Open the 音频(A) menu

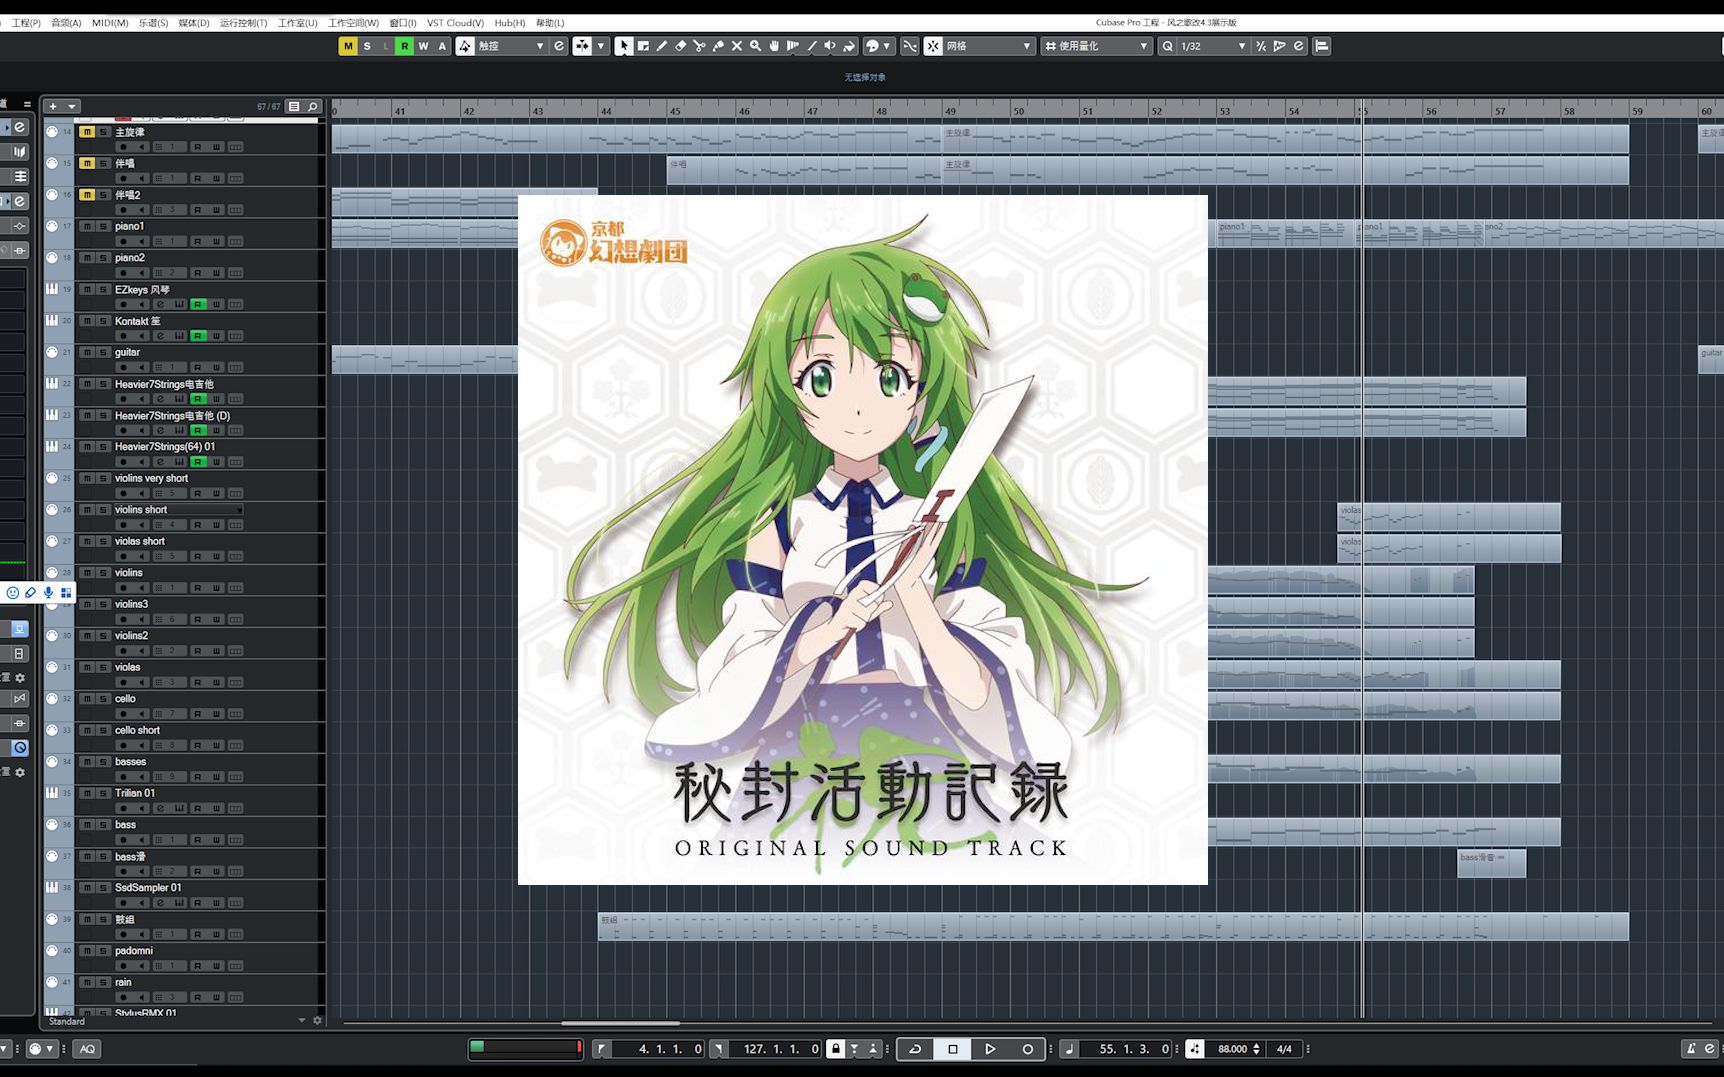click(x=66, y=23)
